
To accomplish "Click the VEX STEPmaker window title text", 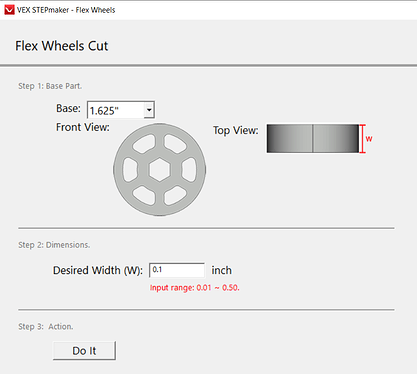I will click(66, 10).
